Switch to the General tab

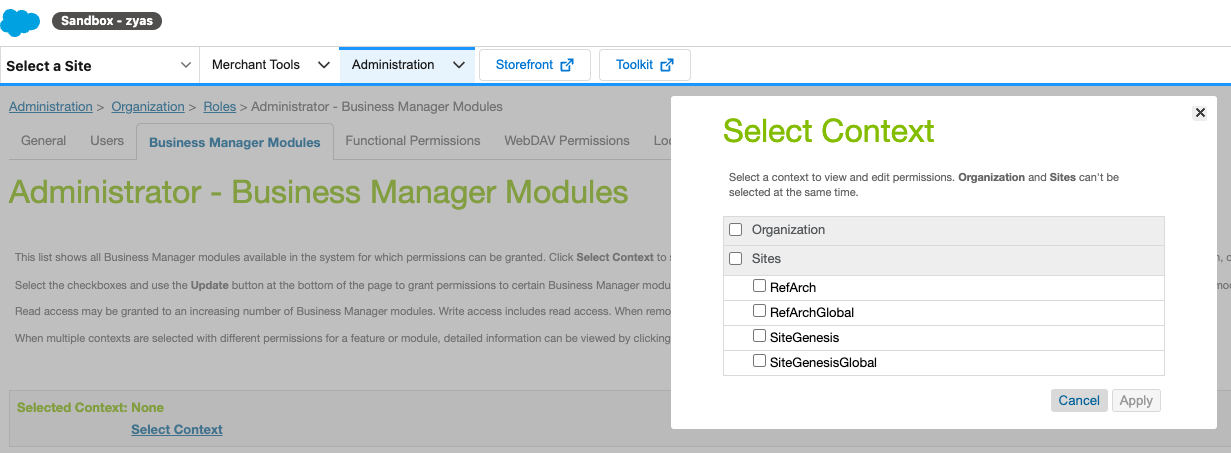coord(44,141)
